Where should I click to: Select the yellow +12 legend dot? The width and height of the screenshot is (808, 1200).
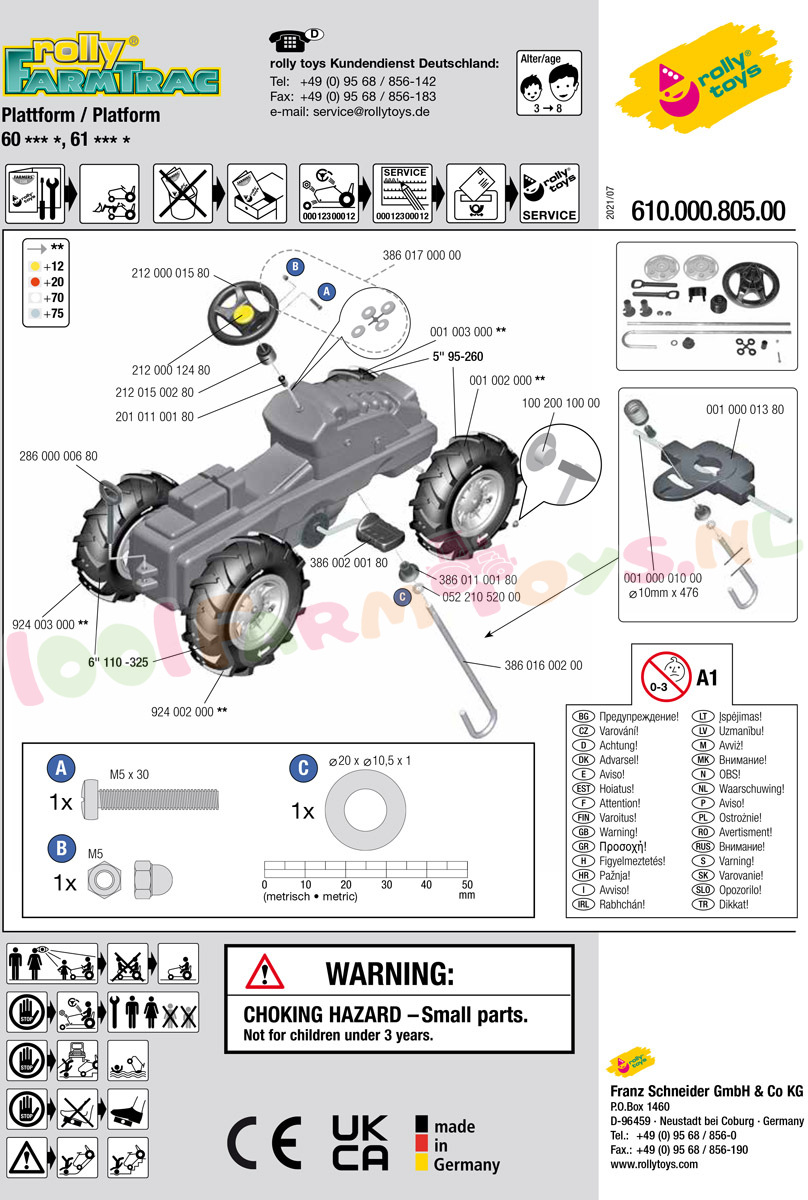[35, 266]
